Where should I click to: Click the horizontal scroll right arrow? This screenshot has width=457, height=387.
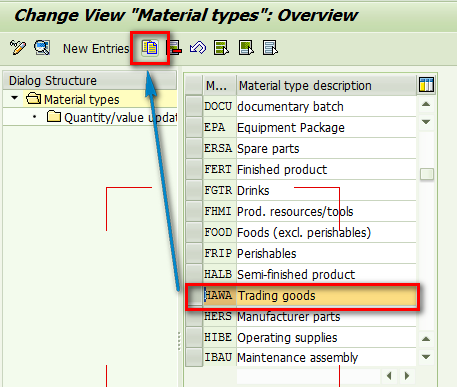(x=407, y=376)
